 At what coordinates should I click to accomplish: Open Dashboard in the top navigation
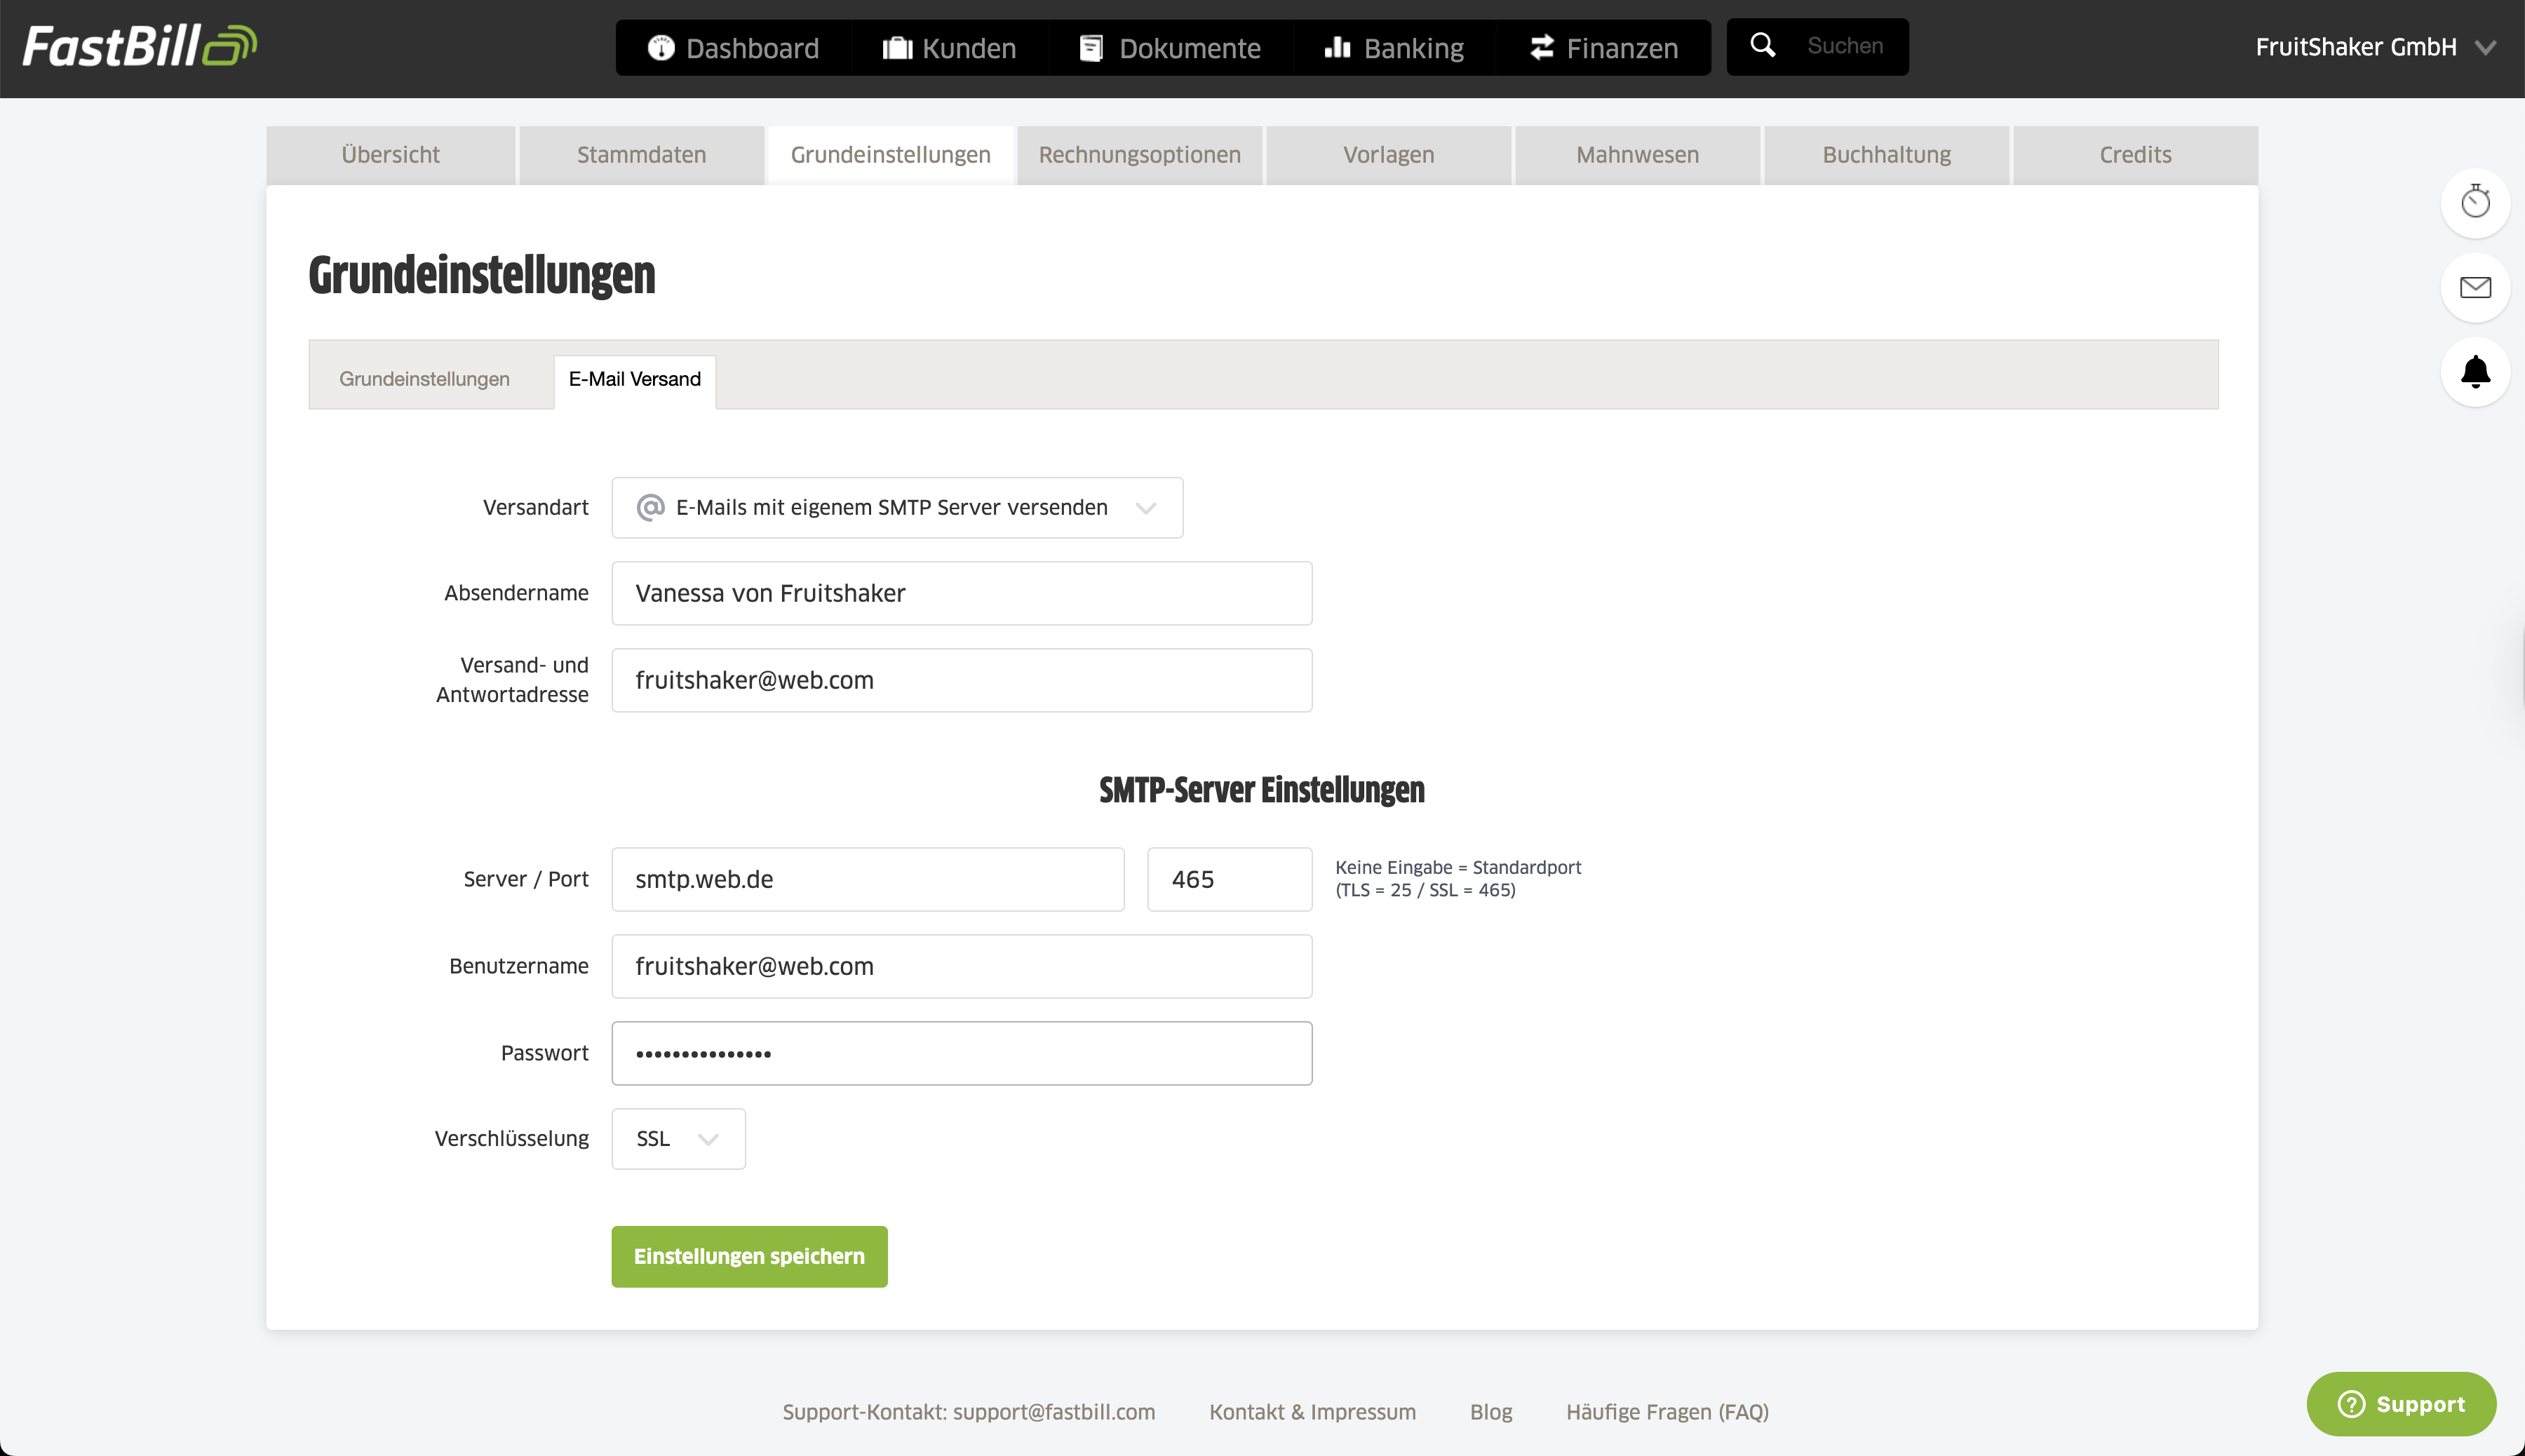(733, 48)
